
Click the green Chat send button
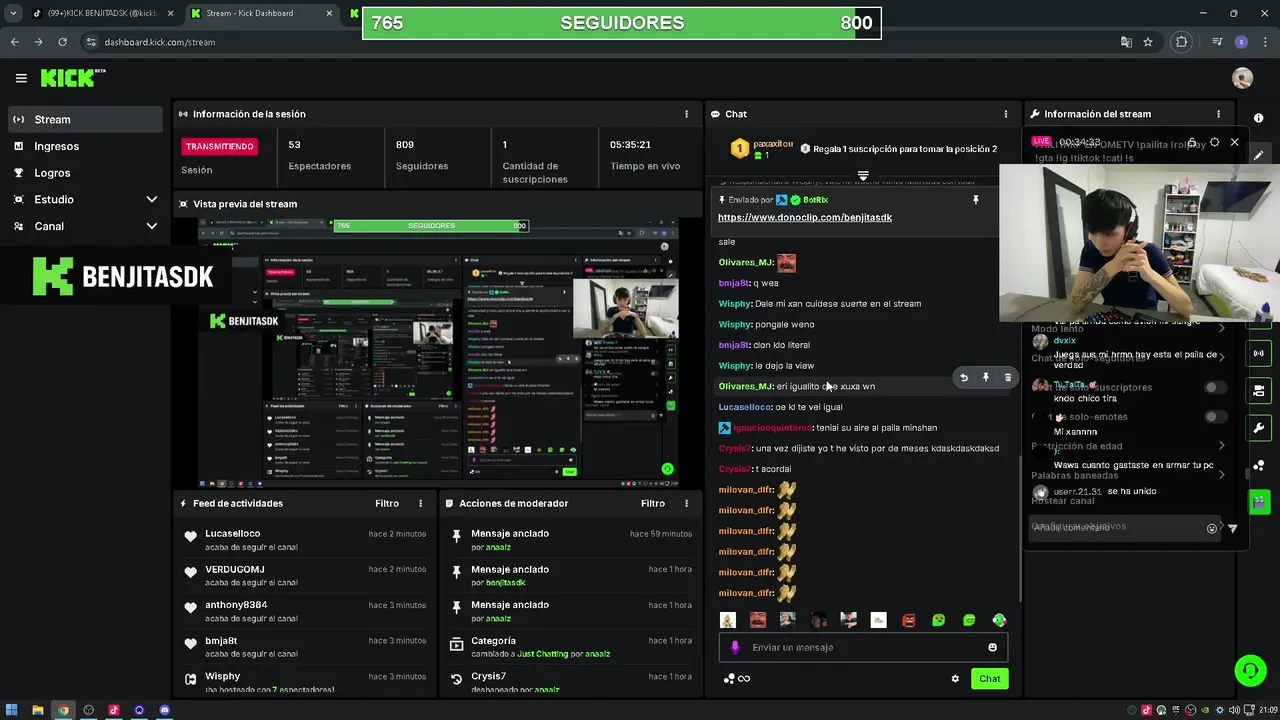[x=989, y=679]
